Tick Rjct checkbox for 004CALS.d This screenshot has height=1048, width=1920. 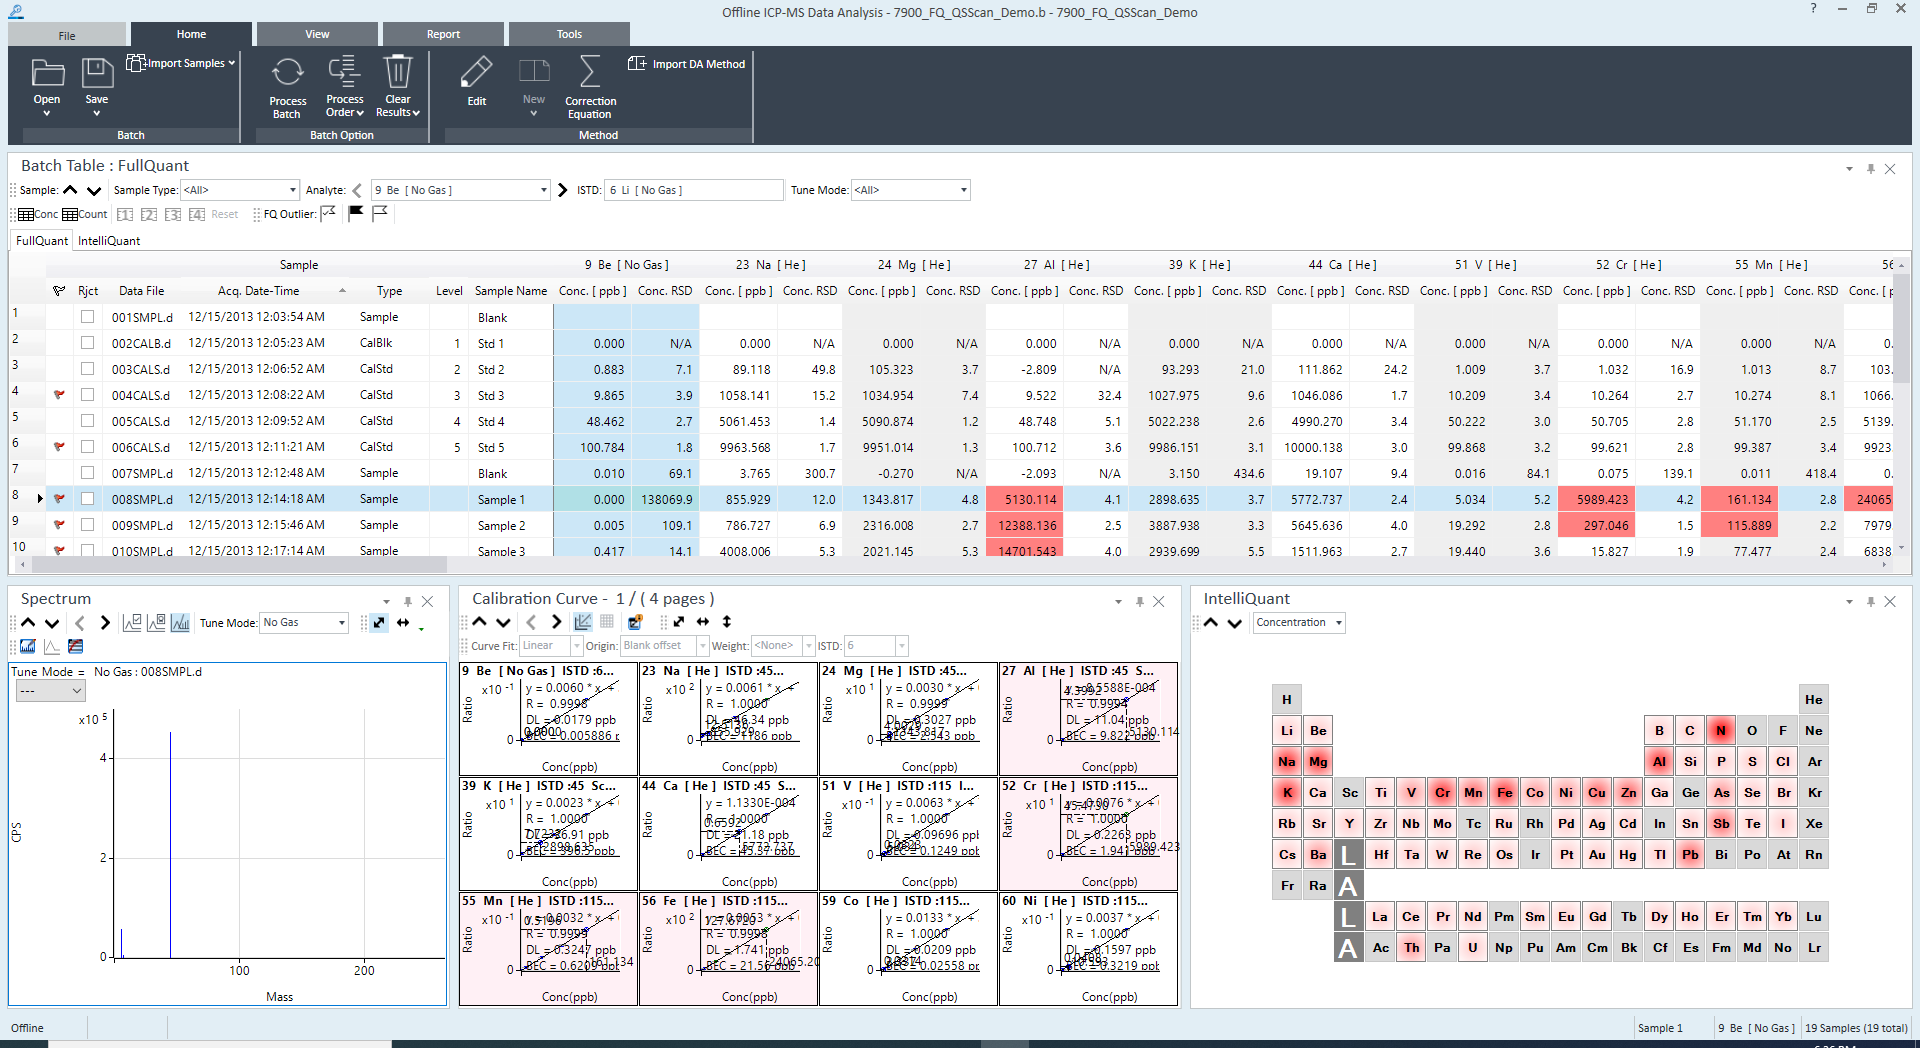coord(88,395)
